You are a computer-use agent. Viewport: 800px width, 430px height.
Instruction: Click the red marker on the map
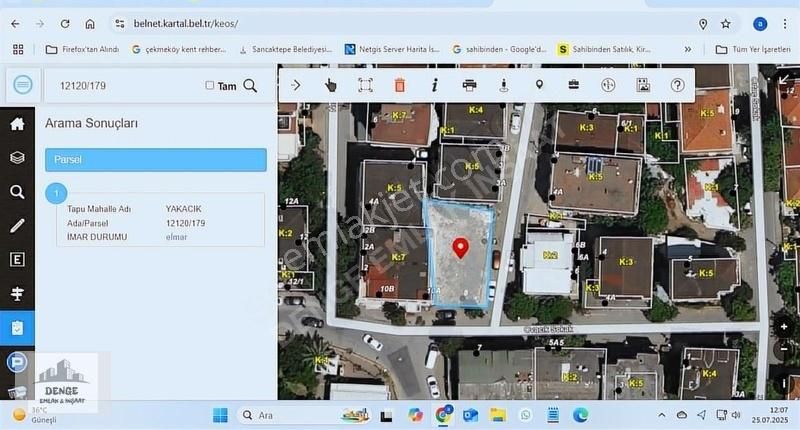coord(461,247)
